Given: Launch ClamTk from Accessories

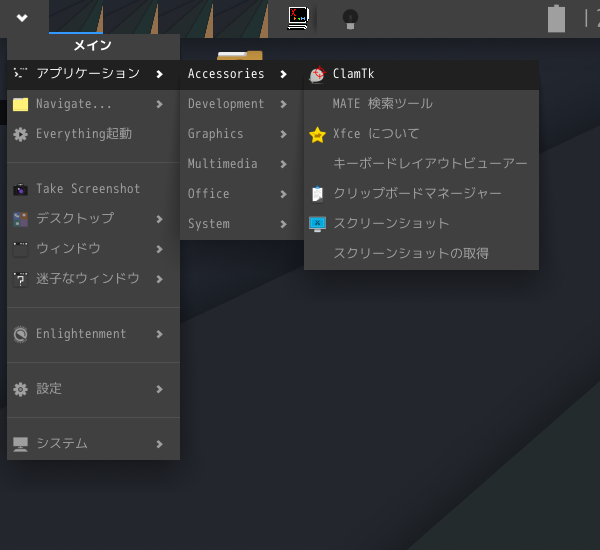Looking at the screenshot, I should tap(421, 74).
